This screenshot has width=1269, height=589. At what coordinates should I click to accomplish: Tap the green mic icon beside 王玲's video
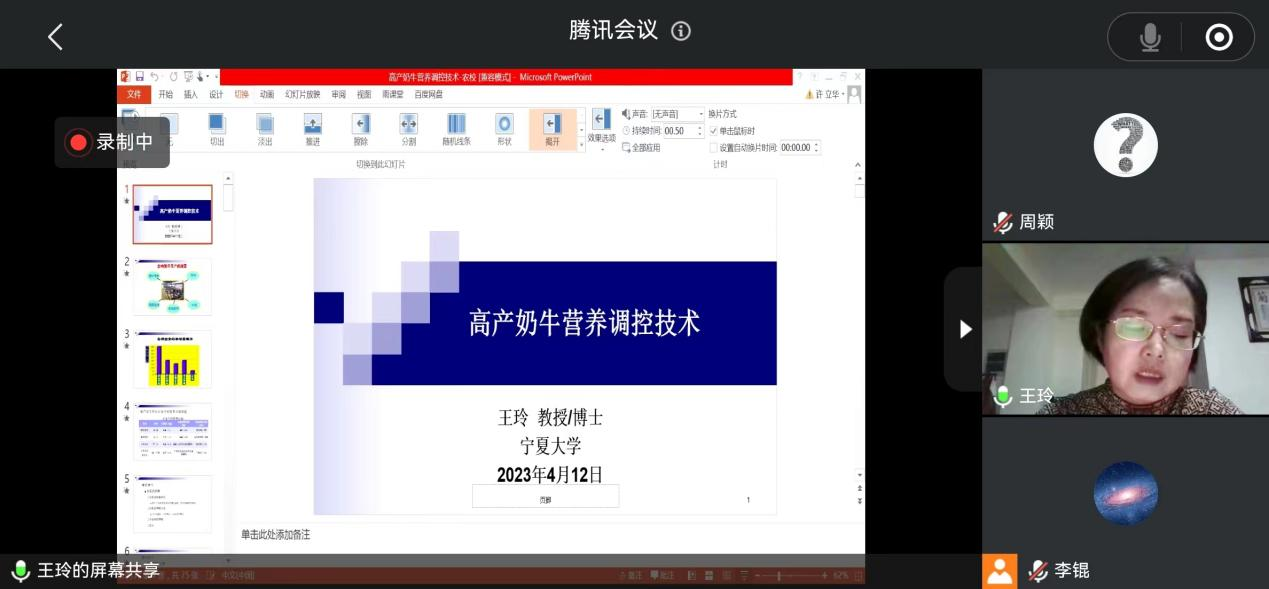pos(1003,396)
